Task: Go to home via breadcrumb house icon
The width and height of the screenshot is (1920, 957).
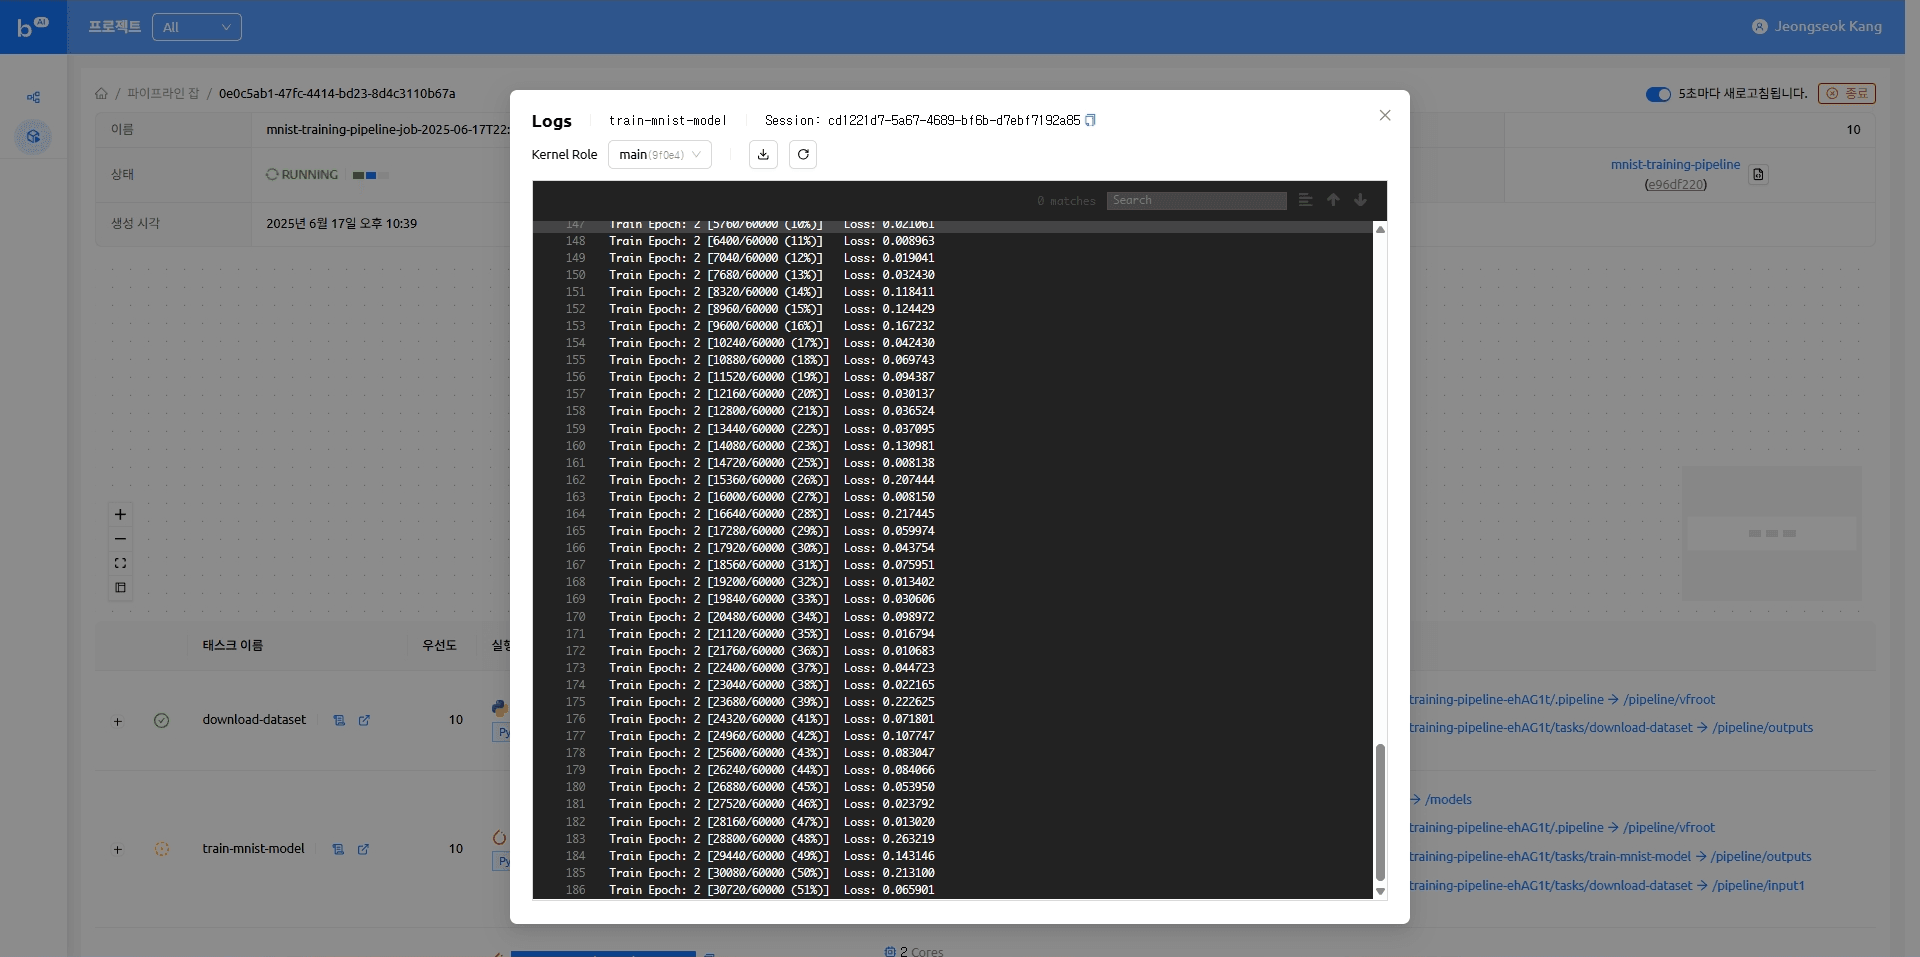Action: click(101, 93)
